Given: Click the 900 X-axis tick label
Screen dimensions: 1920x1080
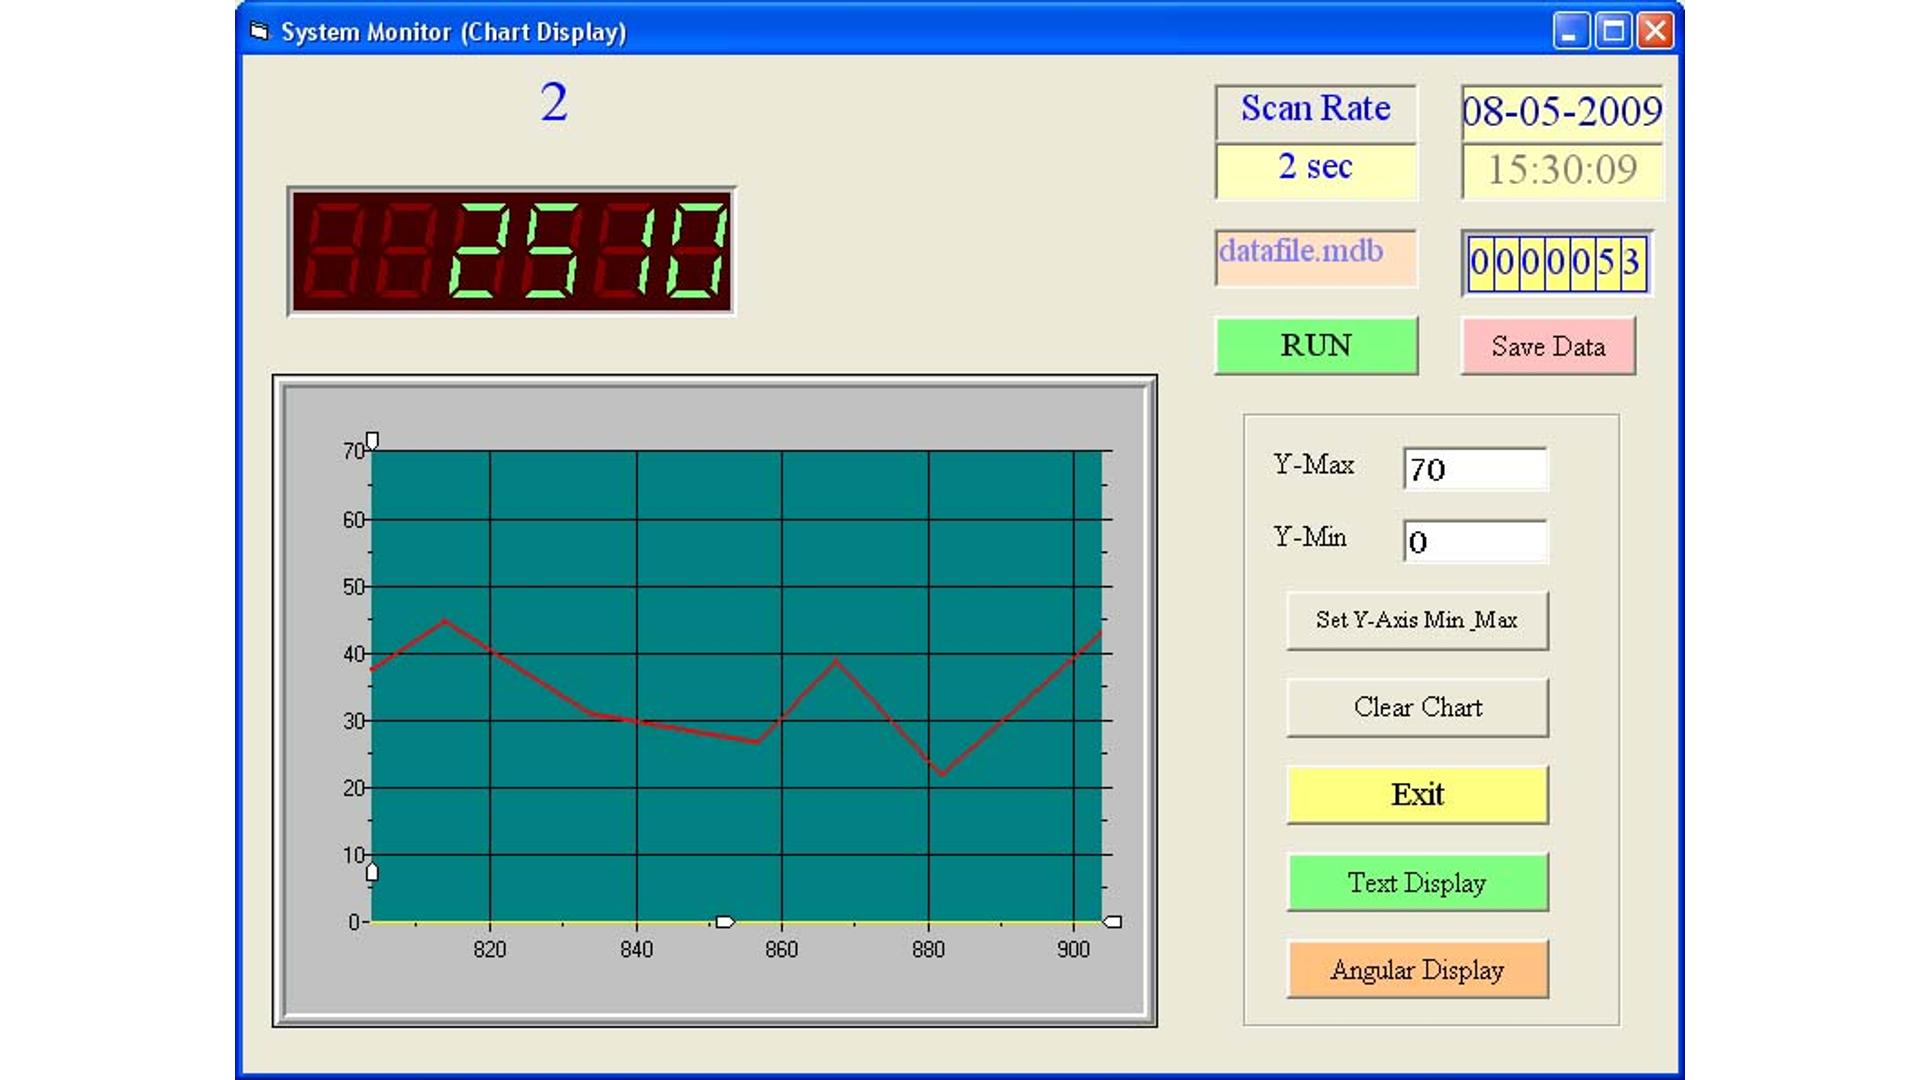Looking at the screenshot, I should [1074, 950].
